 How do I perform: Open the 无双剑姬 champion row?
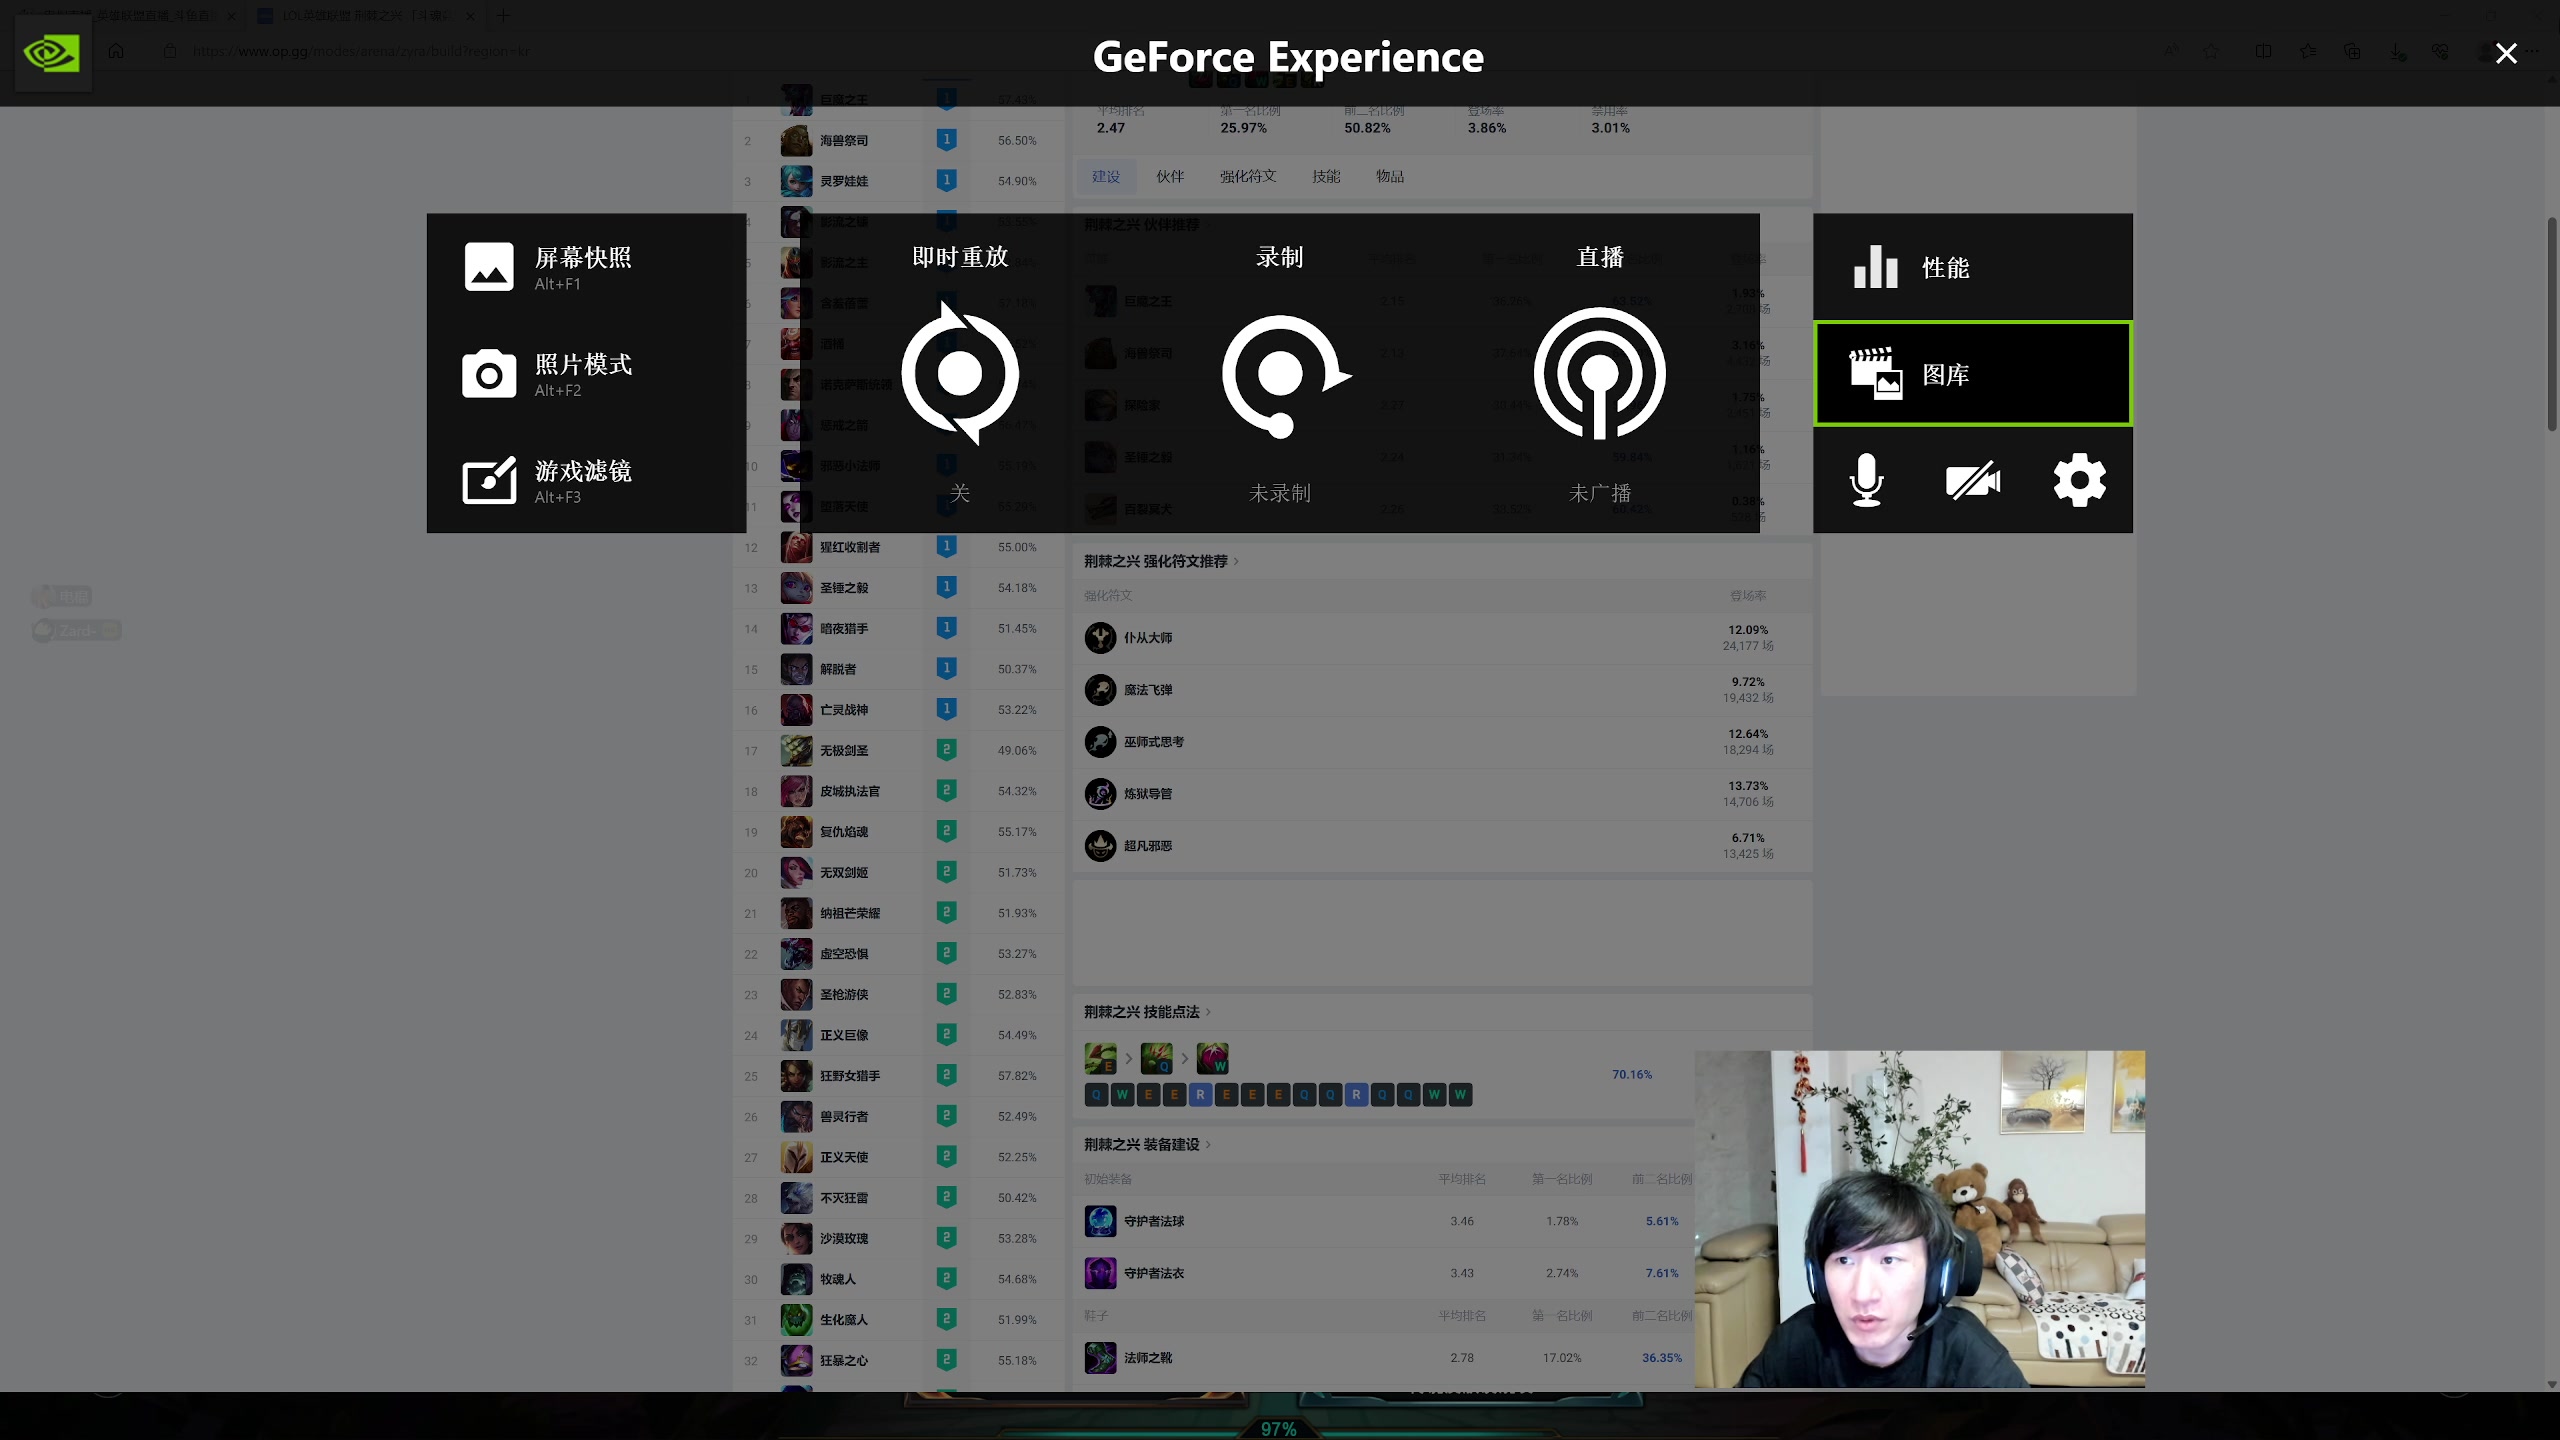click(898, 872)
